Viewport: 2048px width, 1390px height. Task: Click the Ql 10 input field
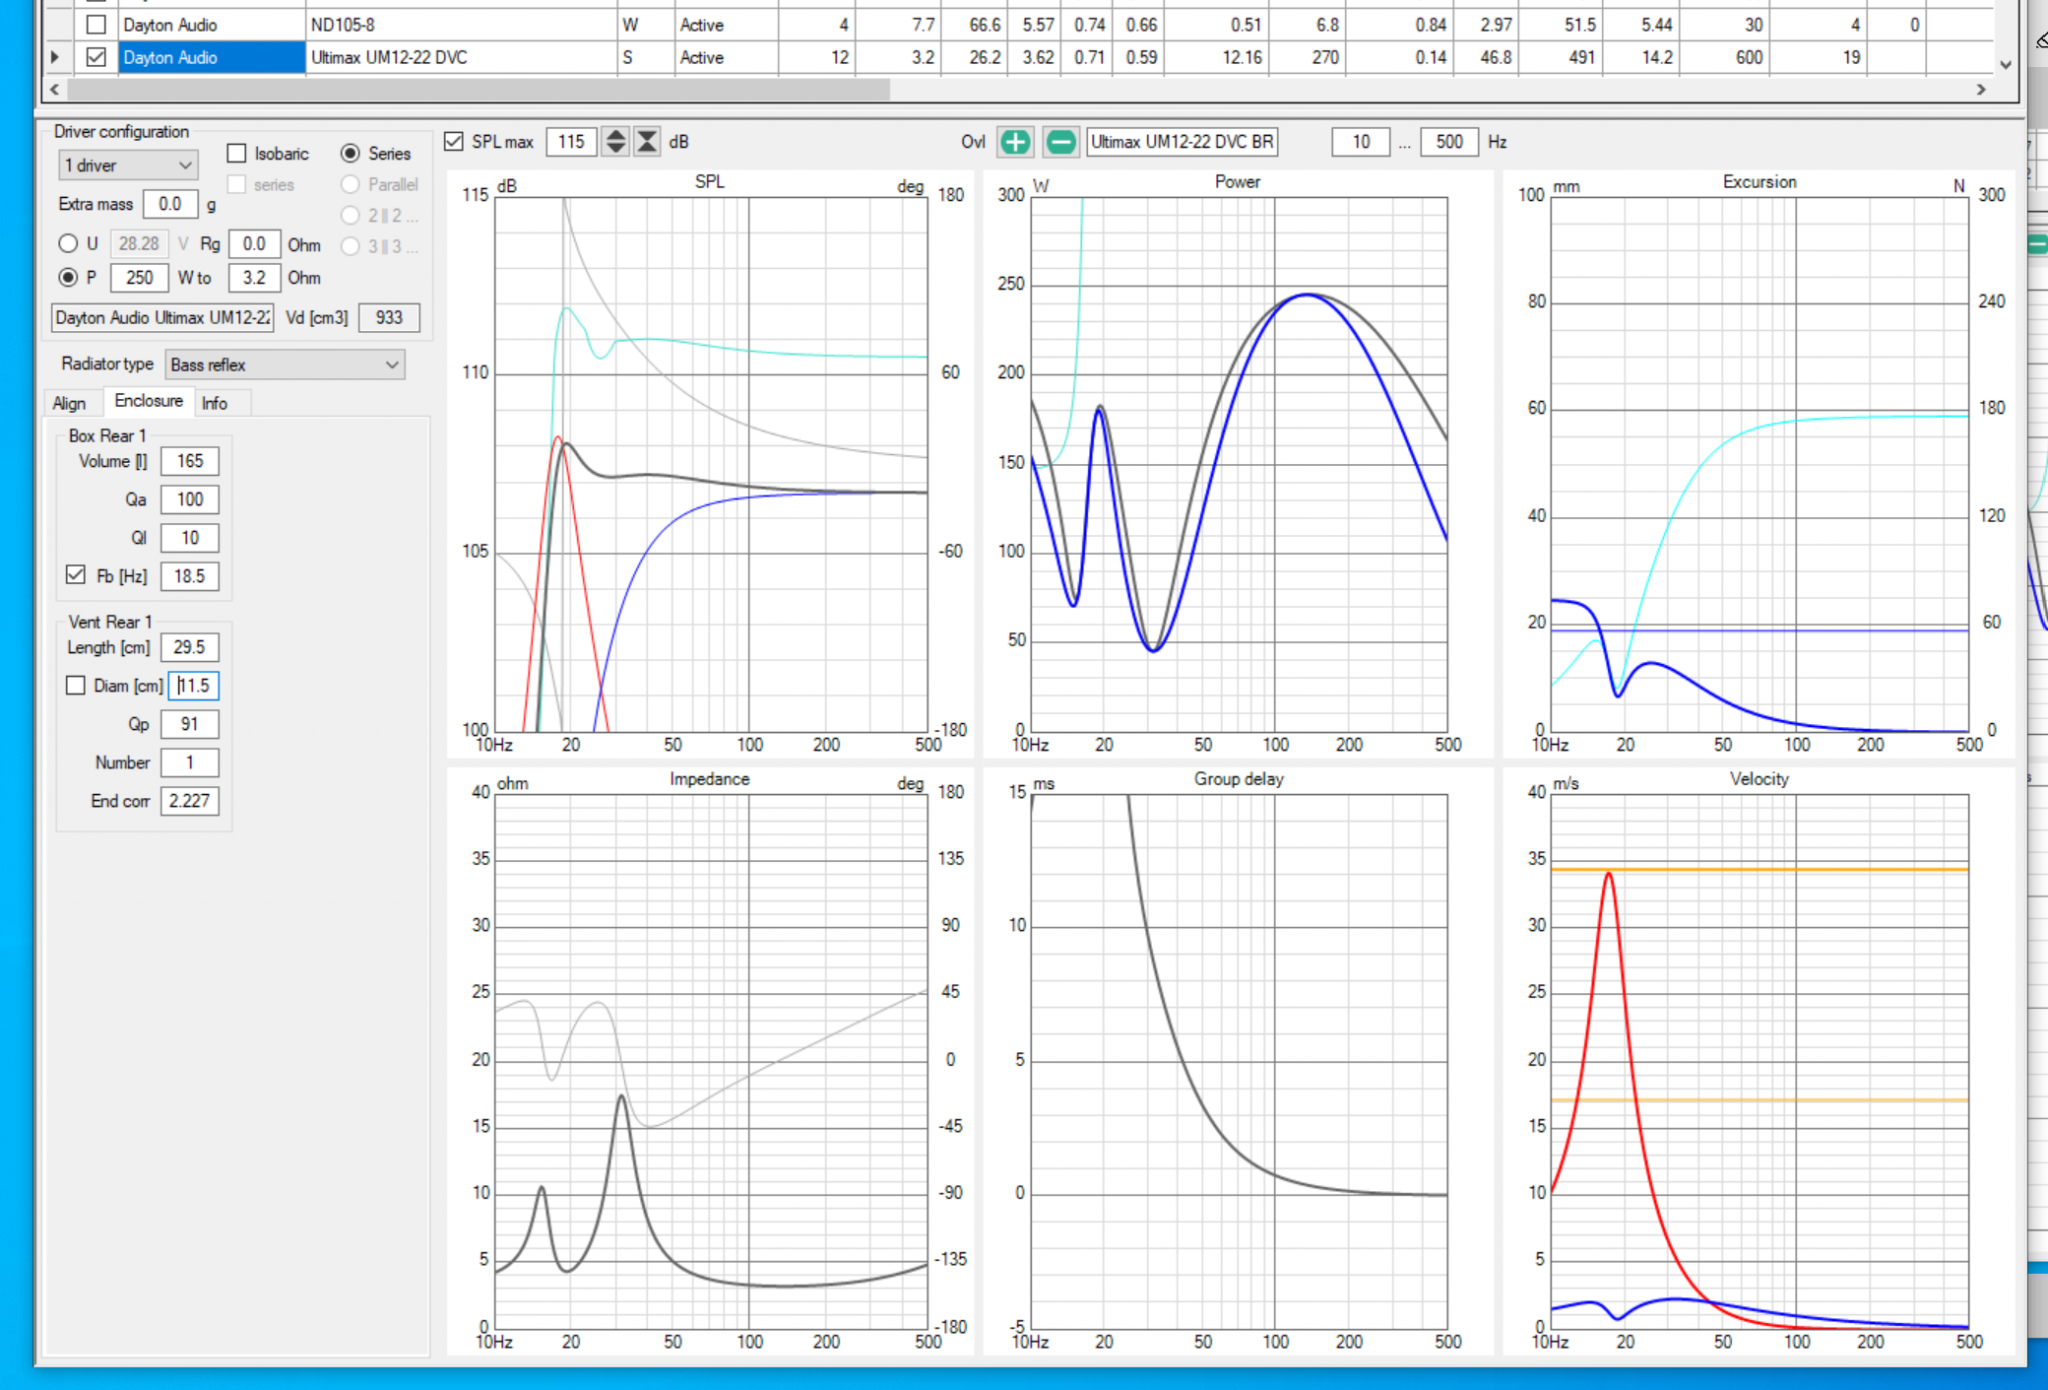pos(190,538)
